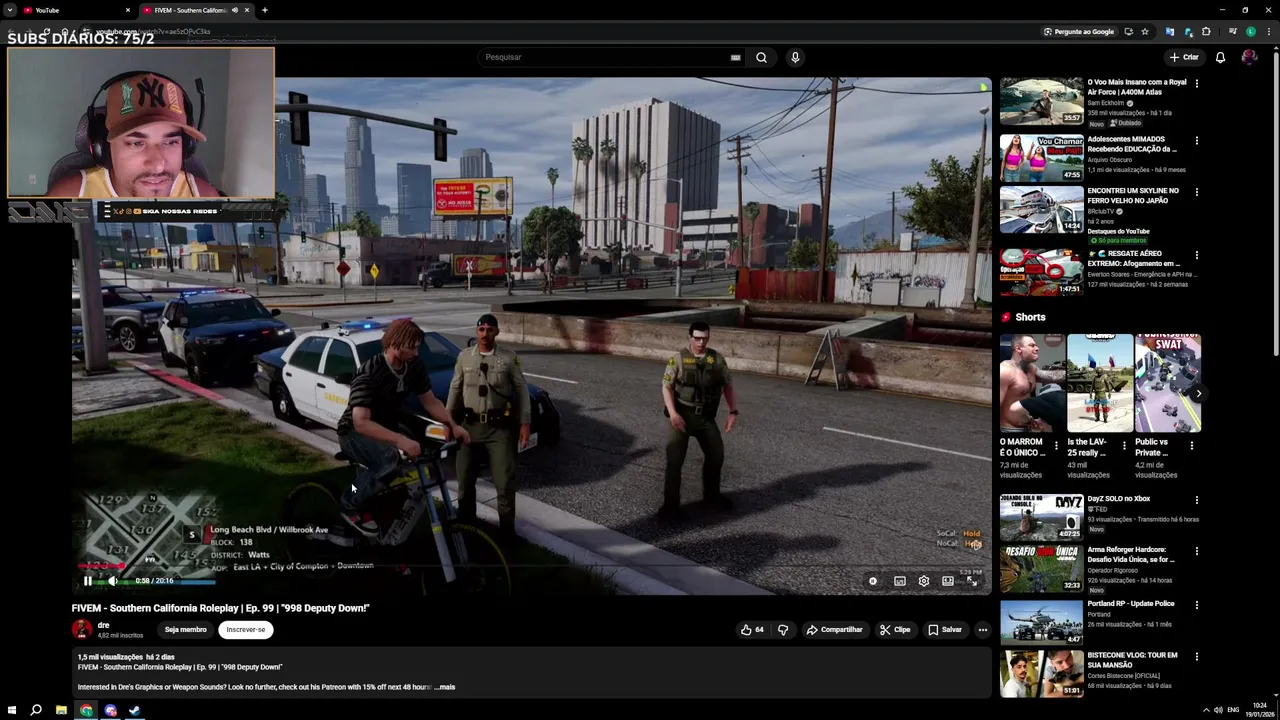
Task: Click the install app icon in address bar
Action: 1128,31
